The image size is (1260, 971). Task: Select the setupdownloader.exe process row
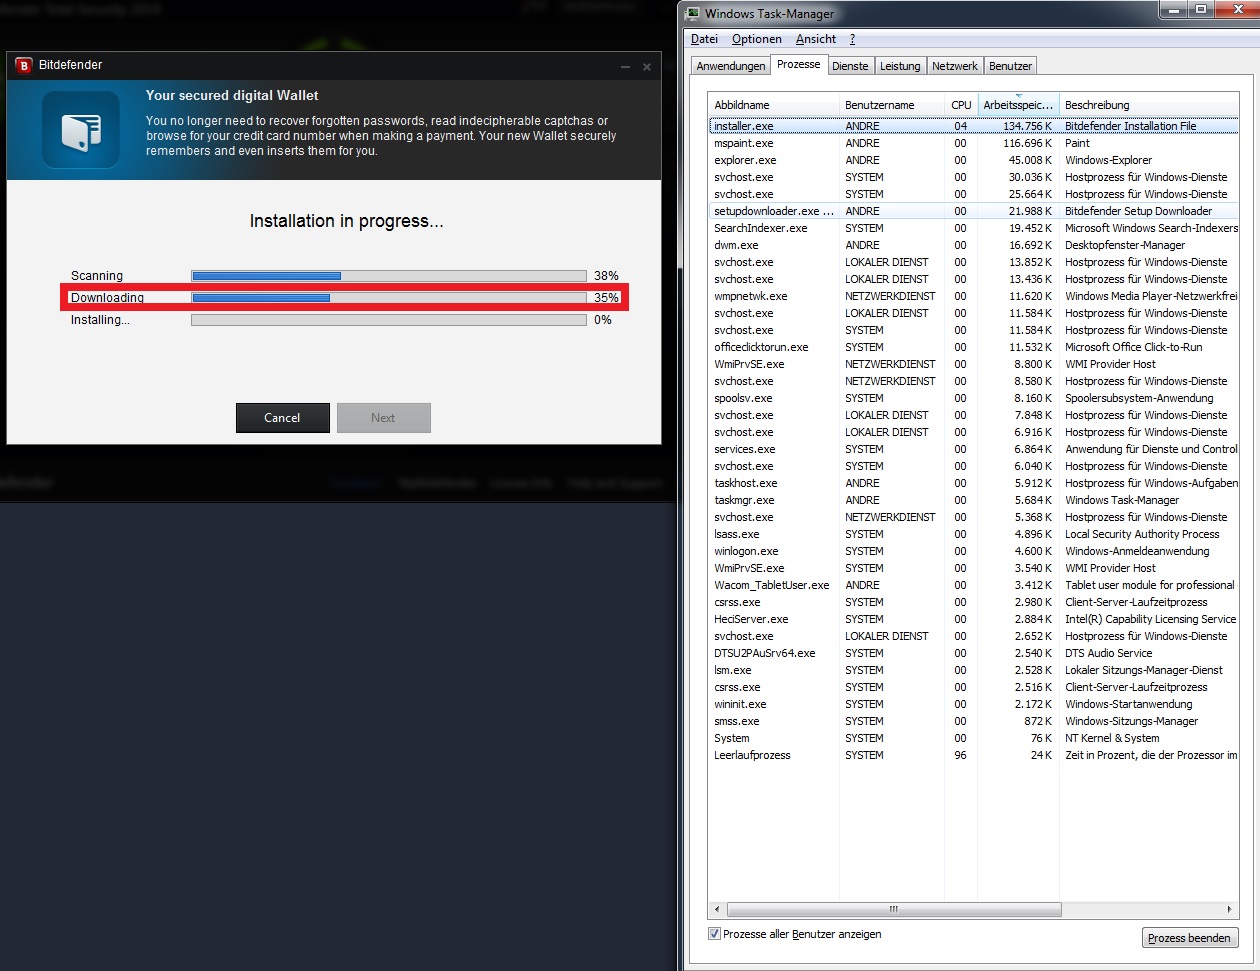pos(974,211)
